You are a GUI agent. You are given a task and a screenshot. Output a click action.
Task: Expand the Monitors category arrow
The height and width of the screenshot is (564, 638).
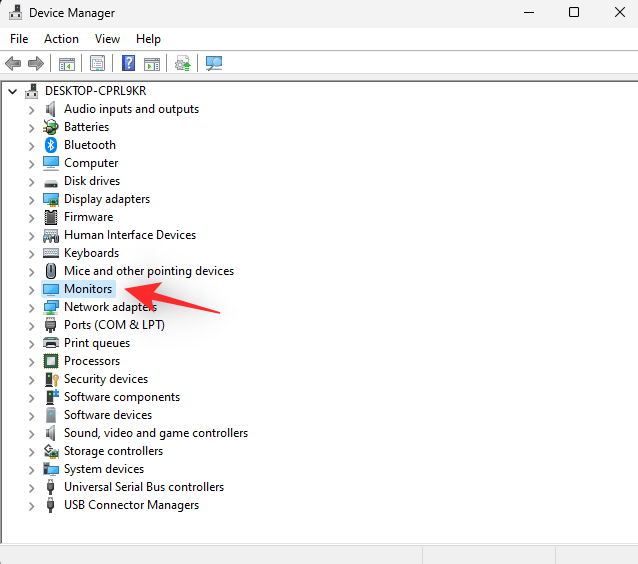pyautogui.click(x=31, y=289)
